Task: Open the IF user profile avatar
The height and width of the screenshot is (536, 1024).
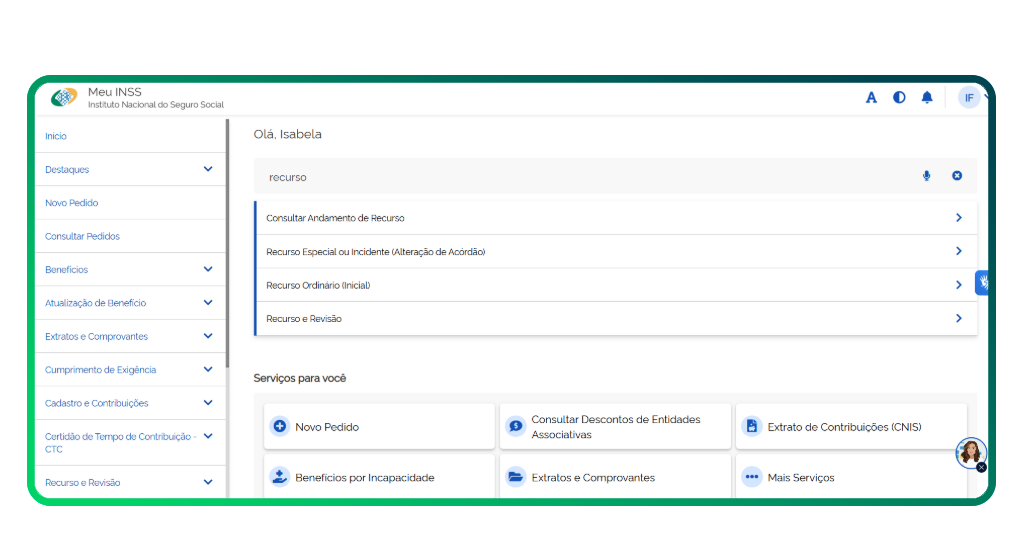Action: (969, 97)
